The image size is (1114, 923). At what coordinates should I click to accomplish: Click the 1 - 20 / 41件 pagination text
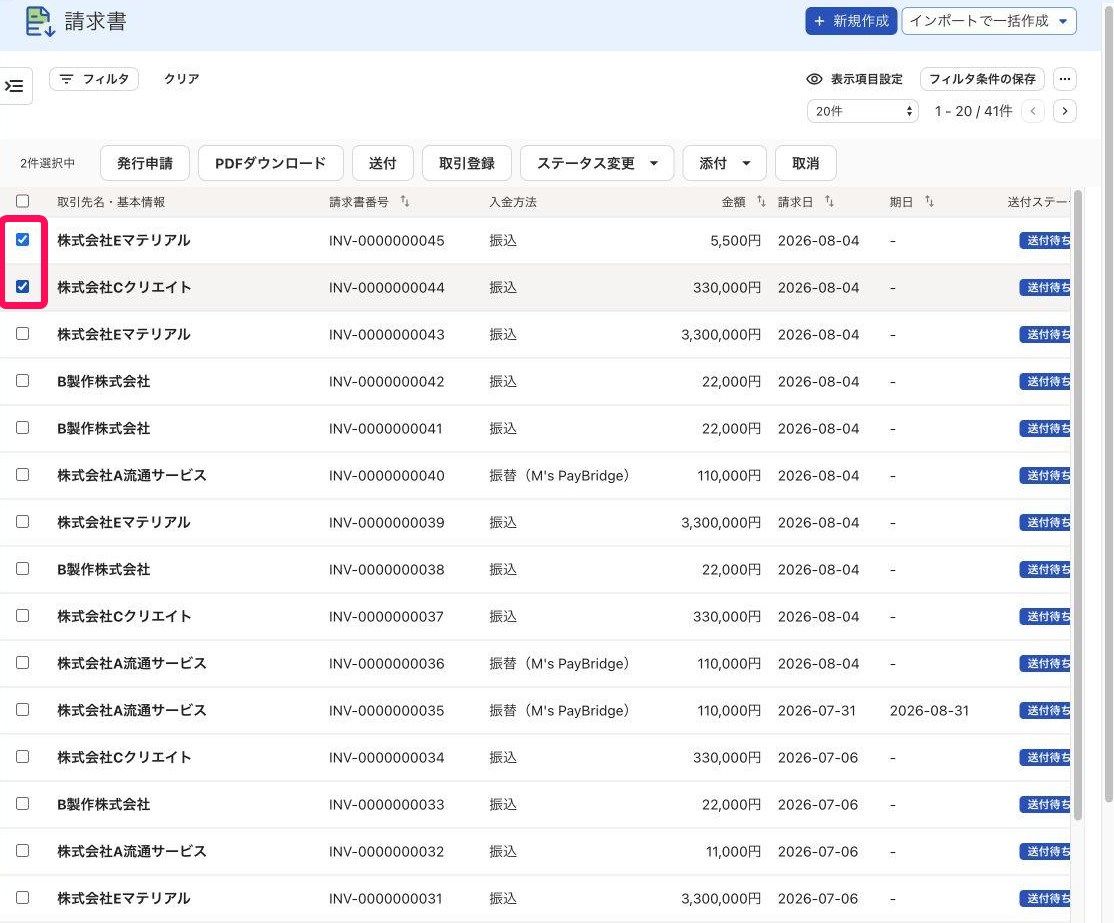(973, 111)
